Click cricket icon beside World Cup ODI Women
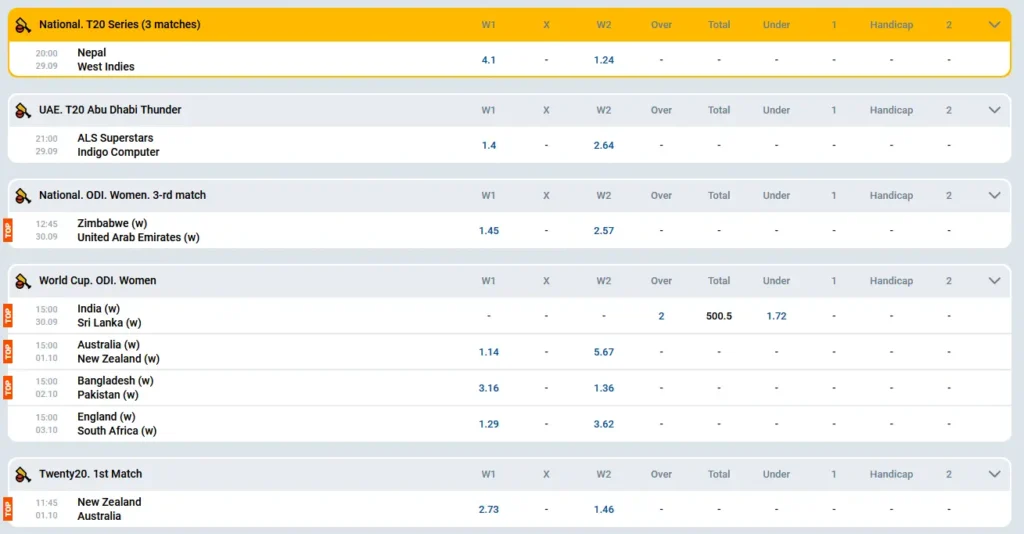This screenshot has height=534, width=1024. coord(23,281)
